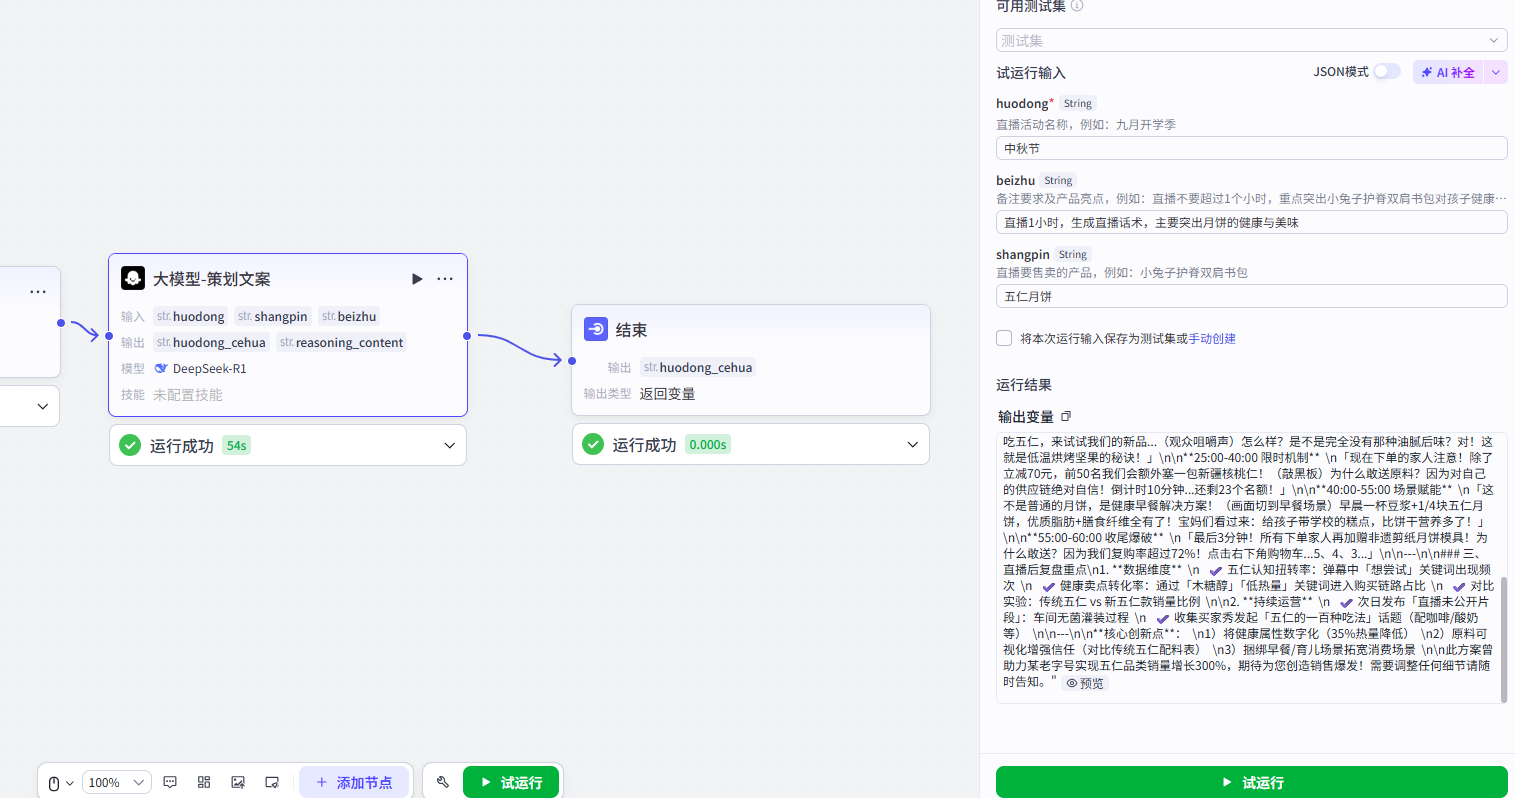This screenshot has width=1515, height=798.
Task: Click the 返回变量 output type value
Action: [667, 394]
